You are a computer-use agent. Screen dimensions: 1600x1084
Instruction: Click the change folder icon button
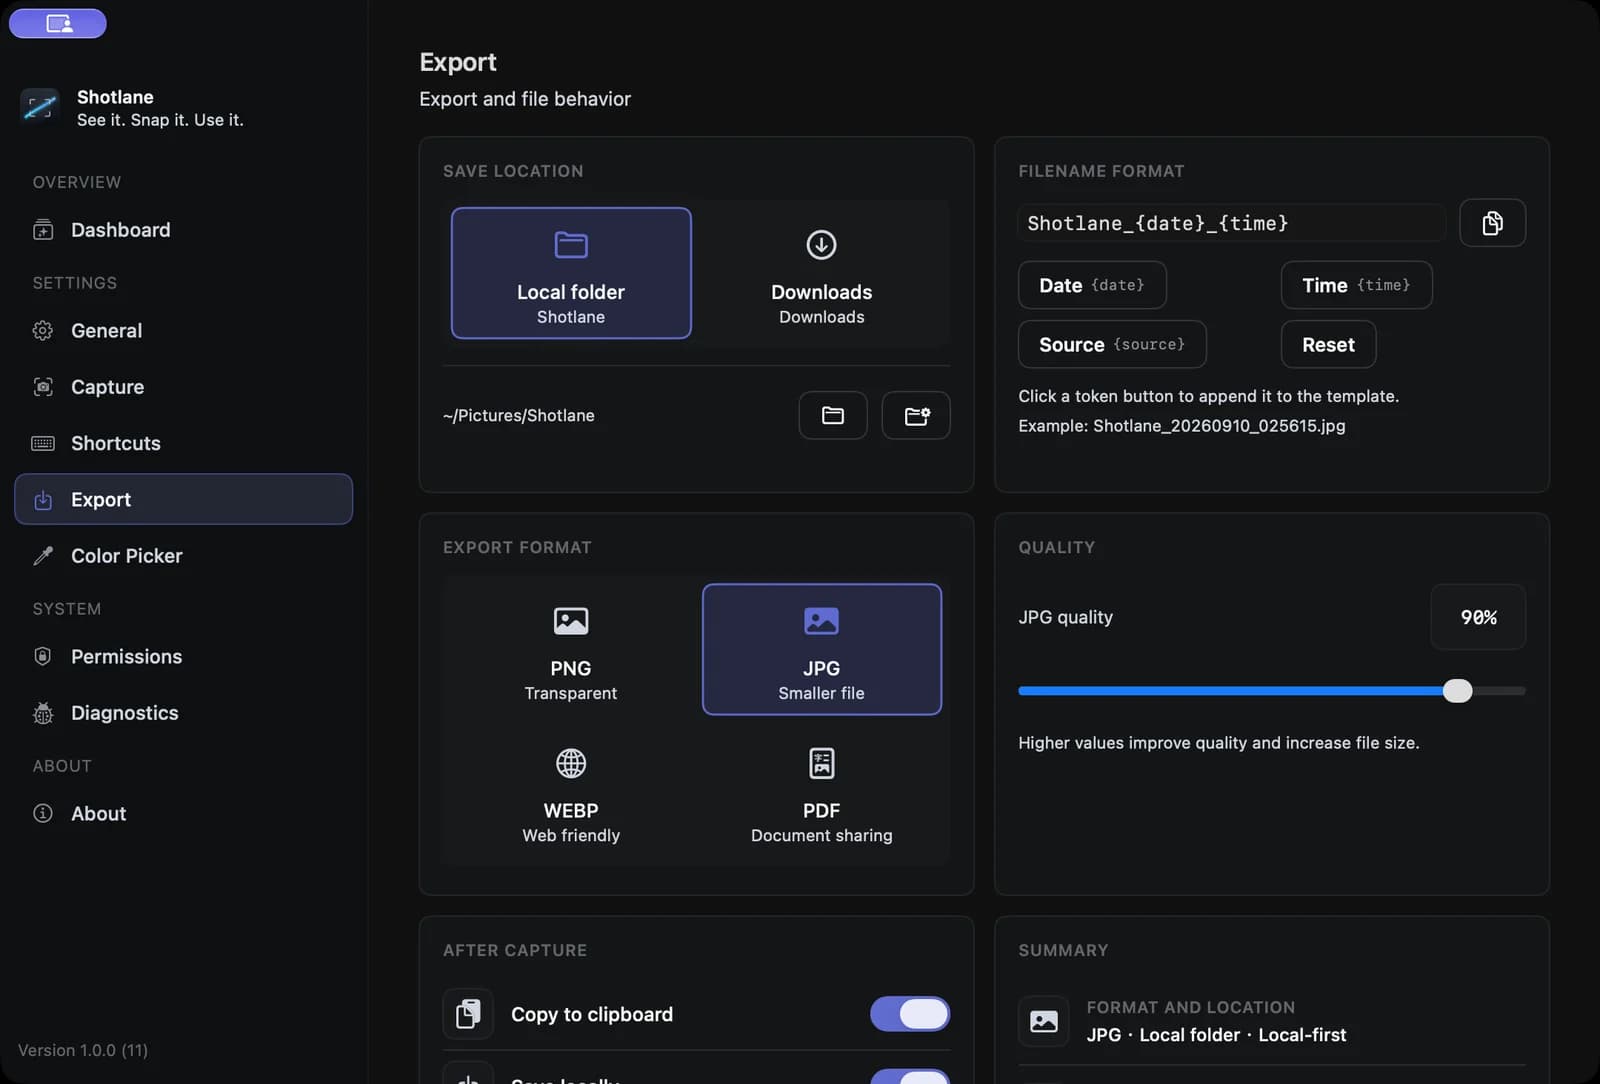(x=916, y=415)
